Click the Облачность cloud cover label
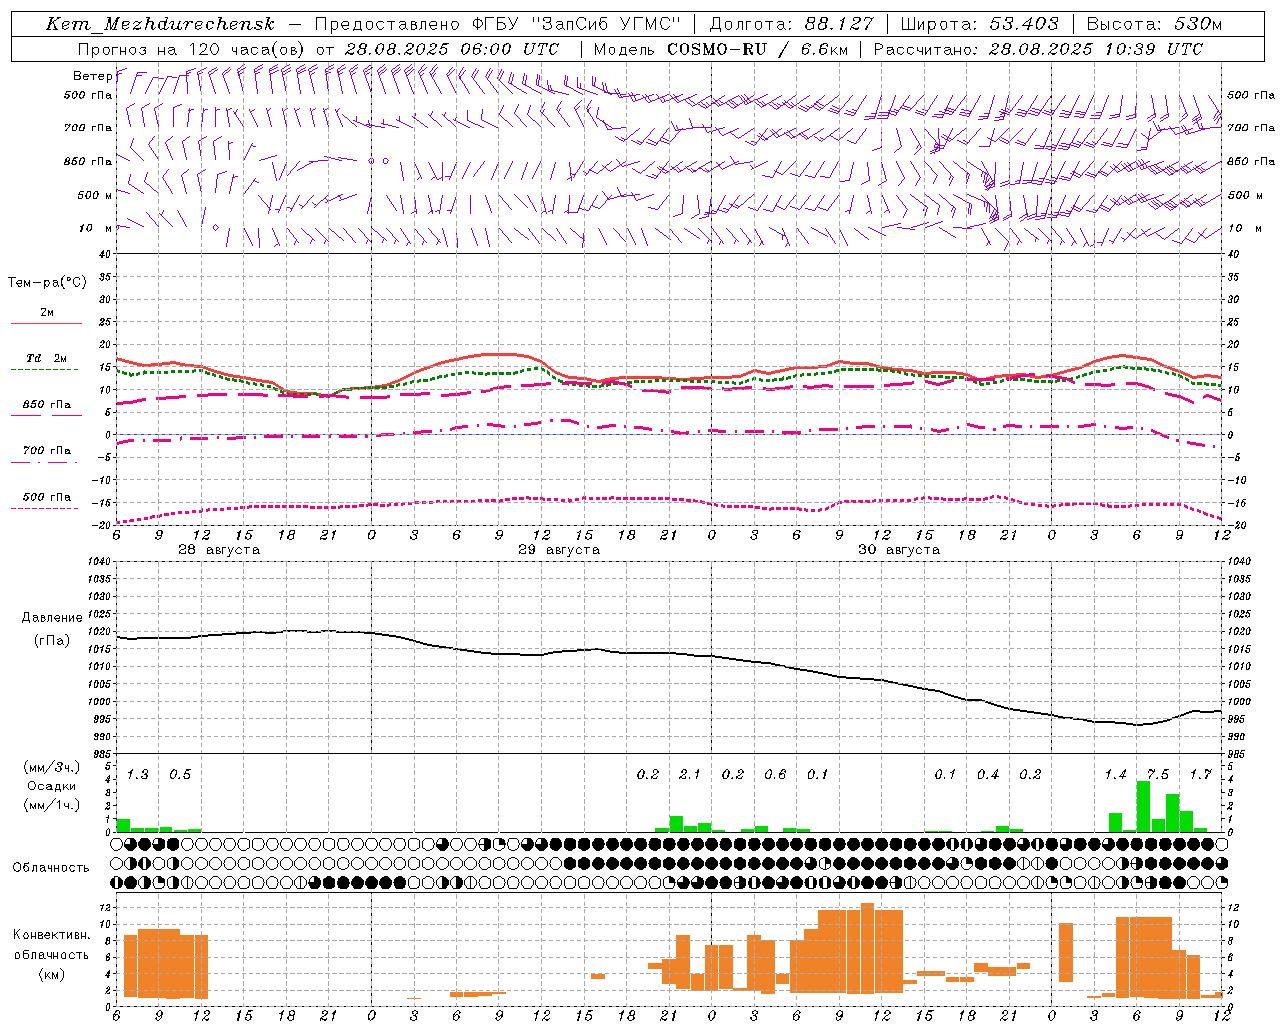 pos(51,868)
